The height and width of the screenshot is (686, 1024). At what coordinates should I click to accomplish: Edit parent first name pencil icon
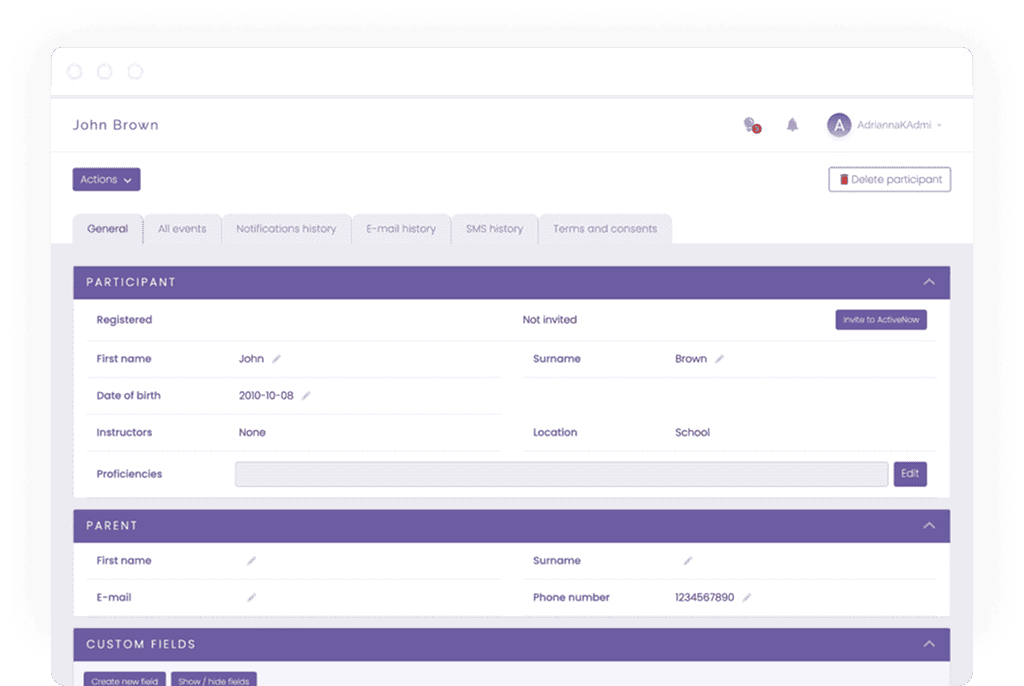[x=252, y=561]
